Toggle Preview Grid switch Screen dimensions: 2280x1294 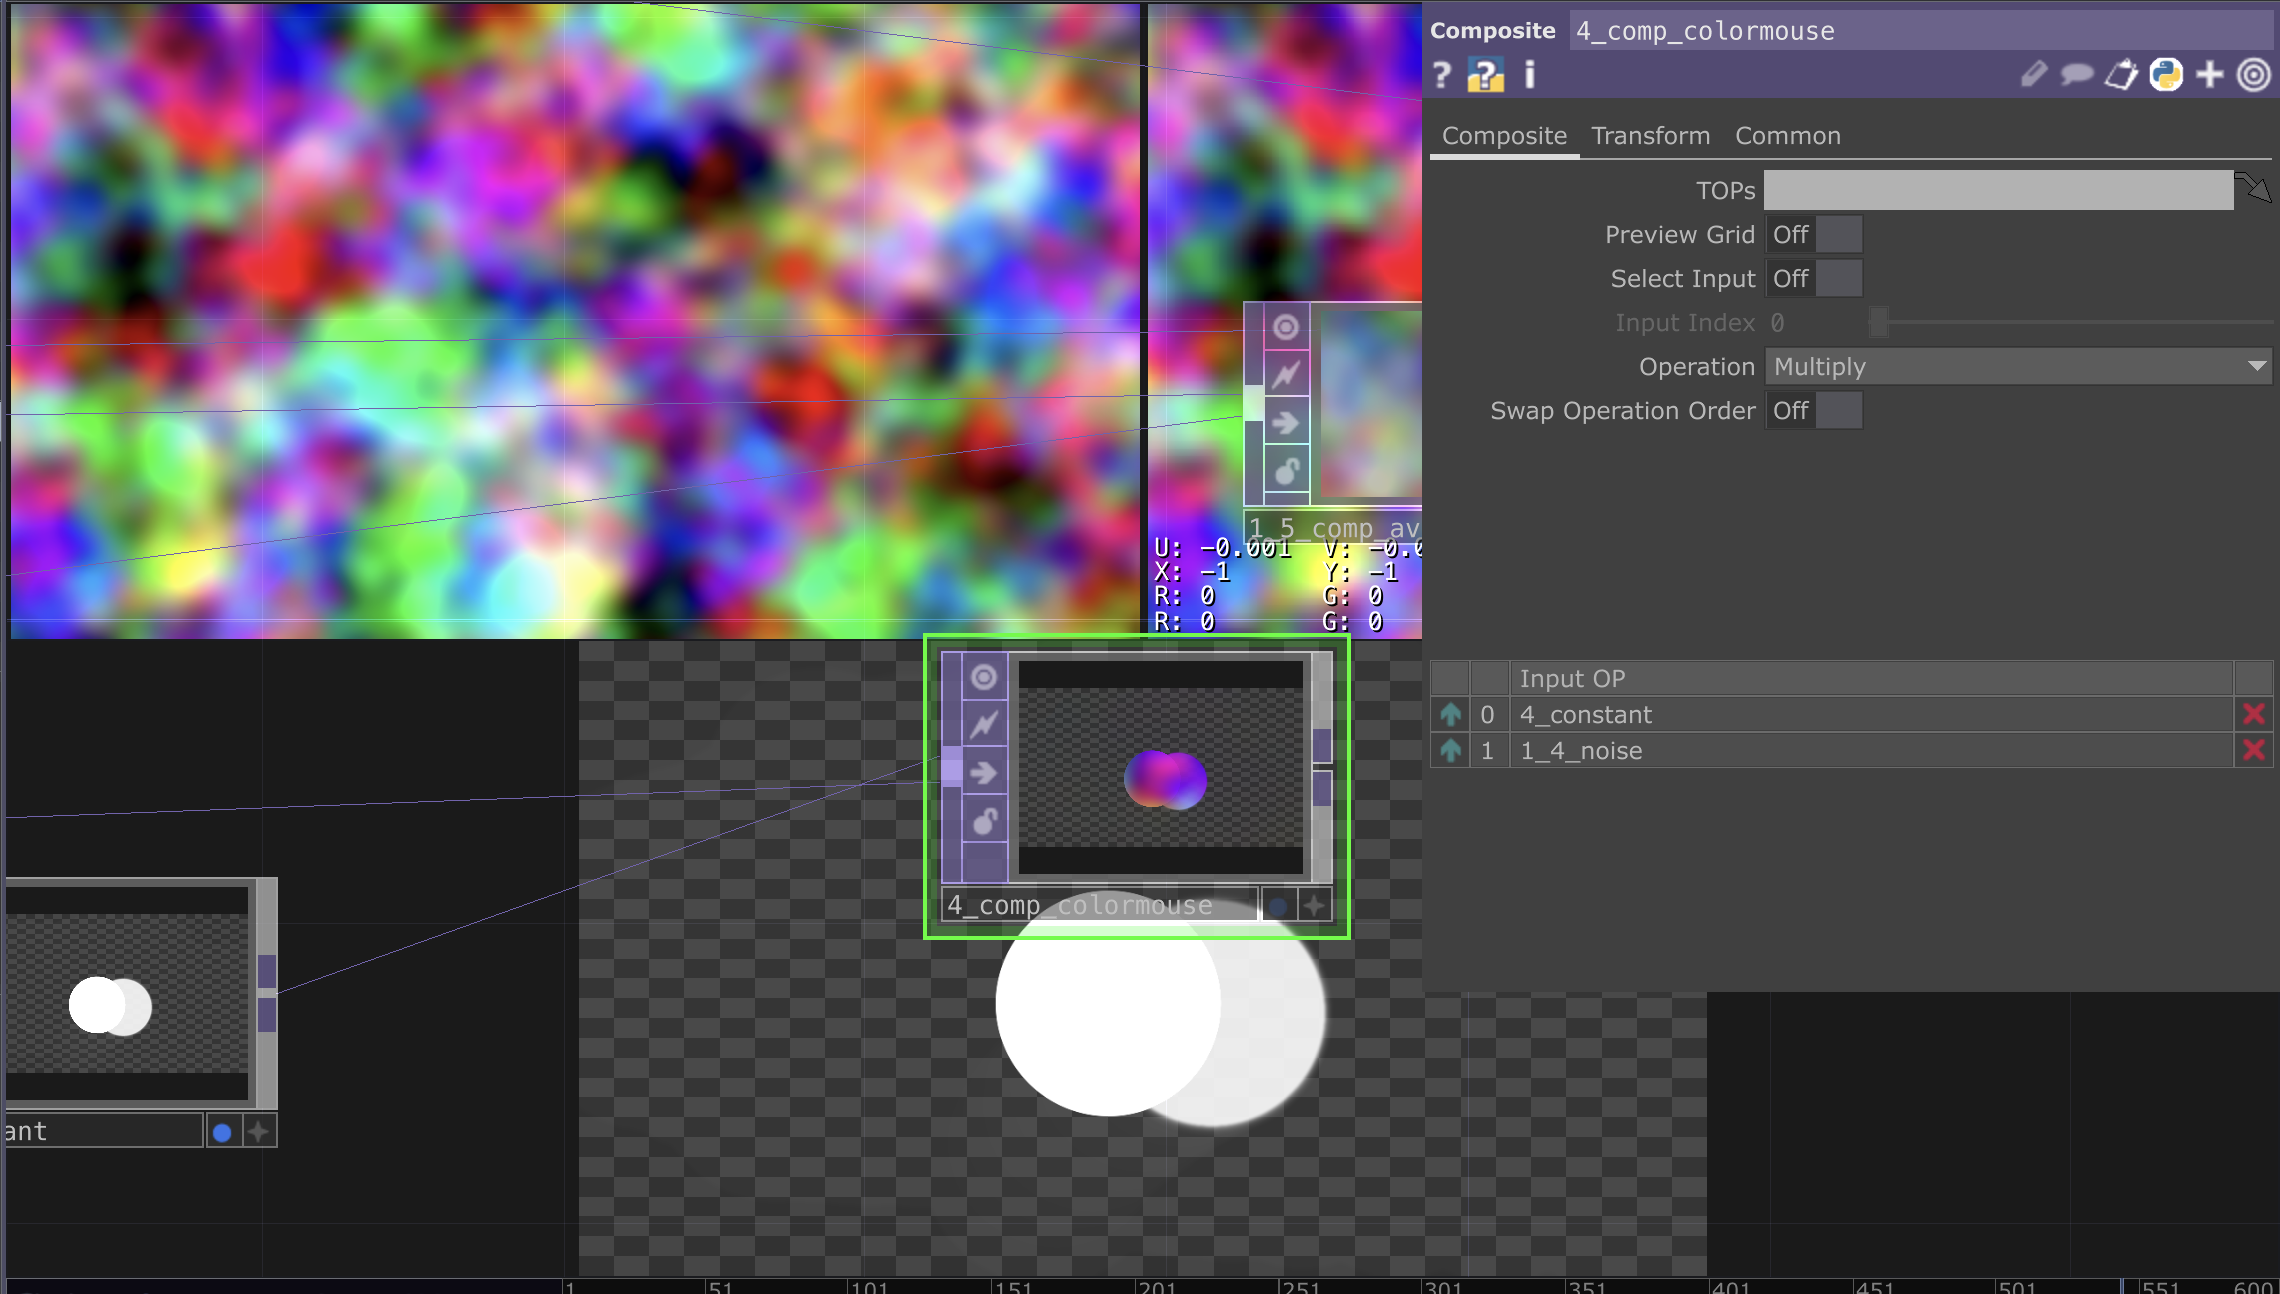coord(1813,235)
